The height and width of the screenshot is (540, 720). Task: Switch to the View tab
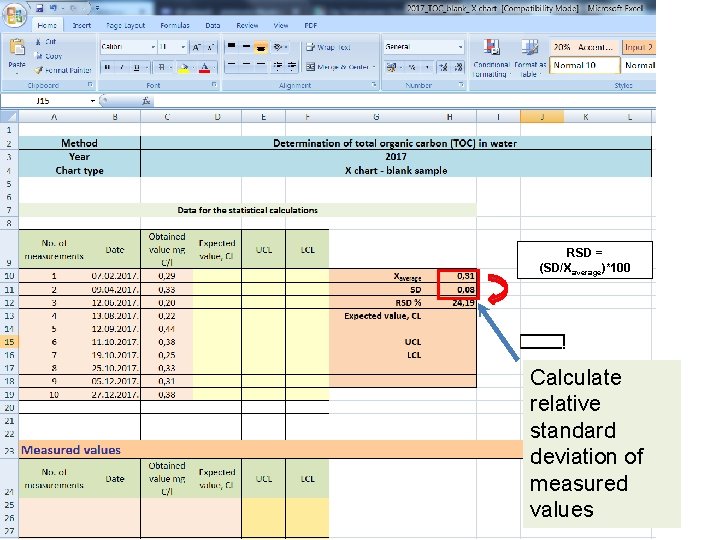281,25
